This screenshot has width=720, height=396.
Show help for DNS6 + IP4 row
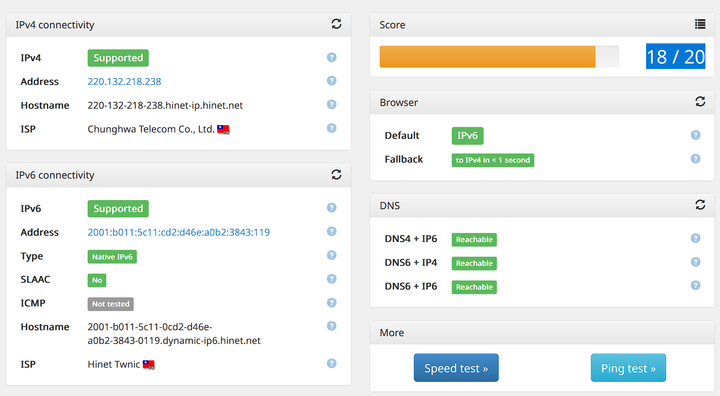695,262
